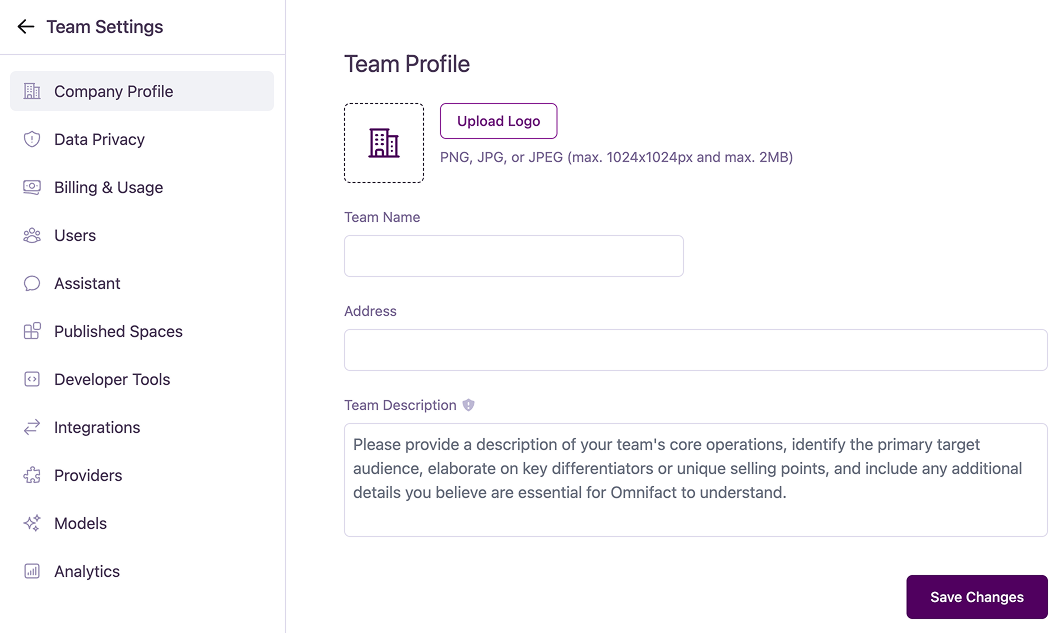Click the arrows icon beside Integrations
The image size is (1064, 633).
pos(31,427)
